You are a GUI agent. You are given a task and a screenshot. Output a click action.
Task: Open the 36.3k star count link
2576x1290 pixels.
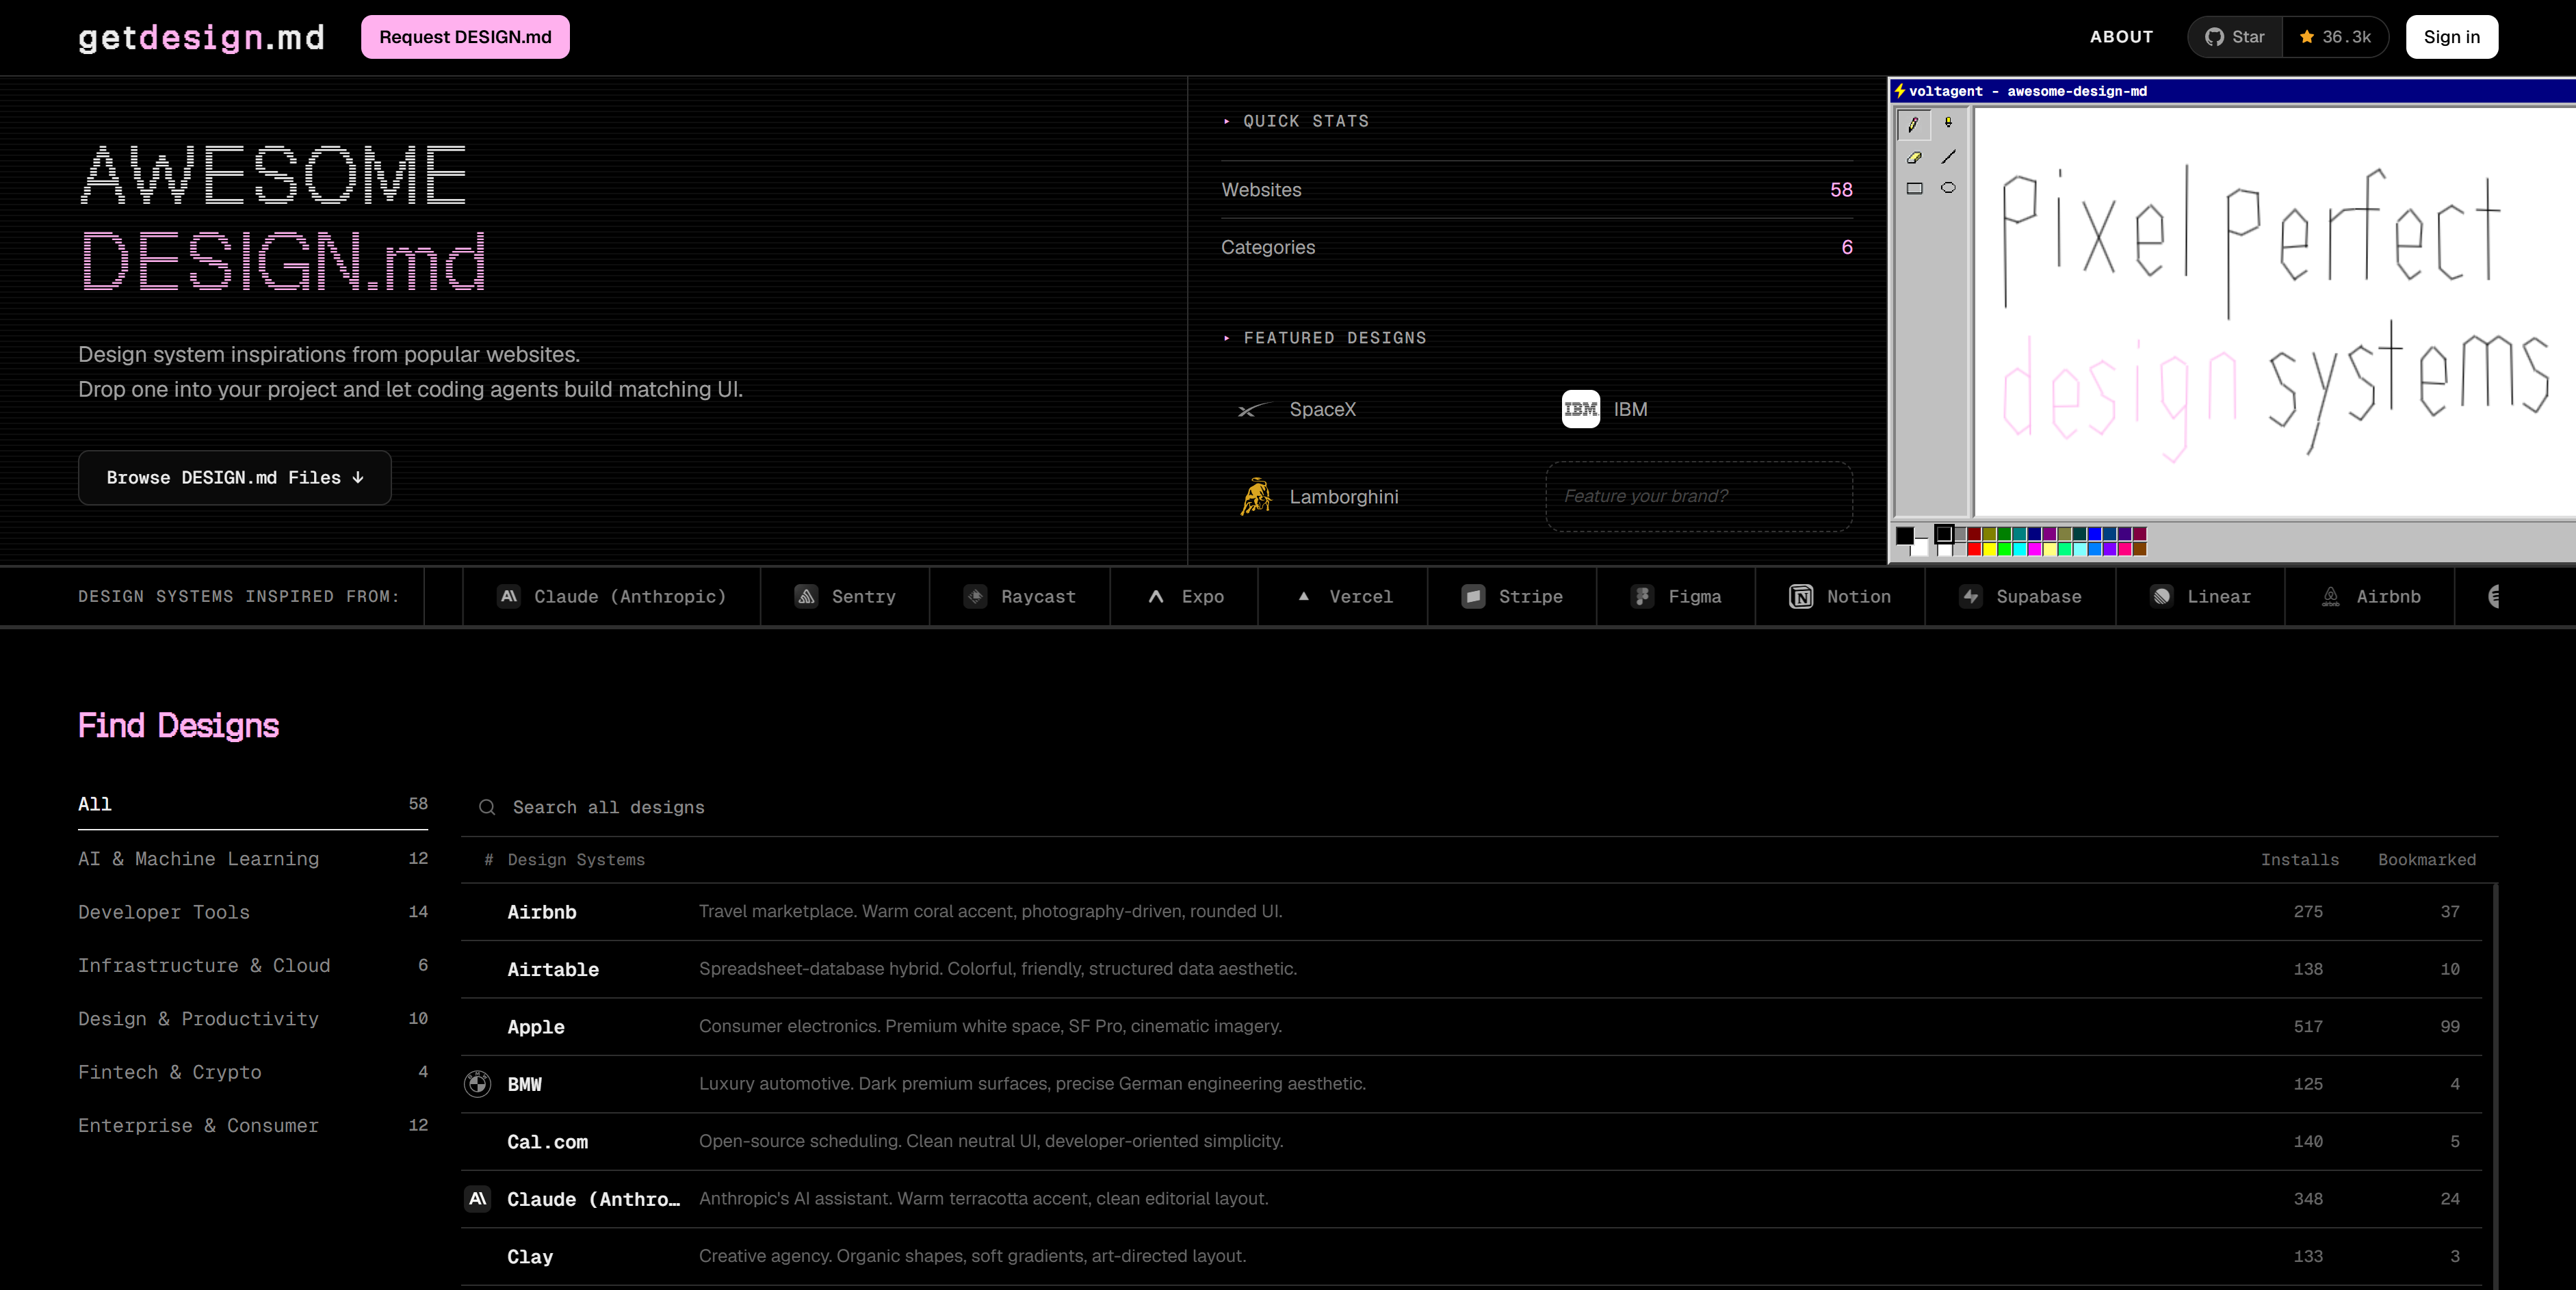tap(2335, 37)
